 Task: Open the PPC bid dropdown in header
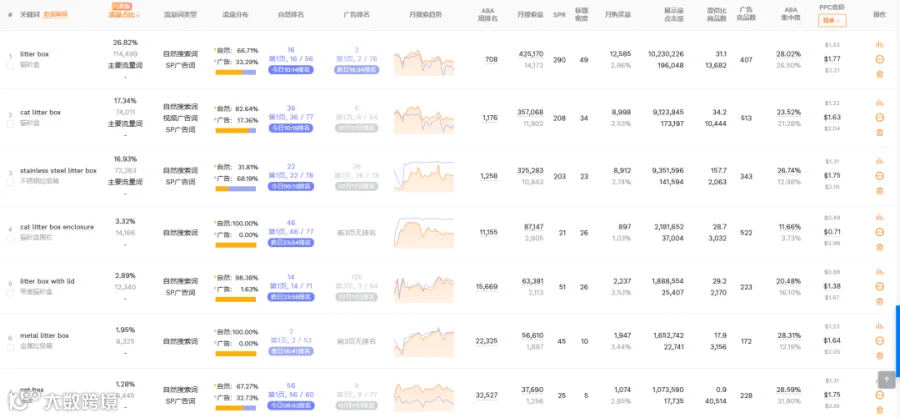click(x=832, y=21)
